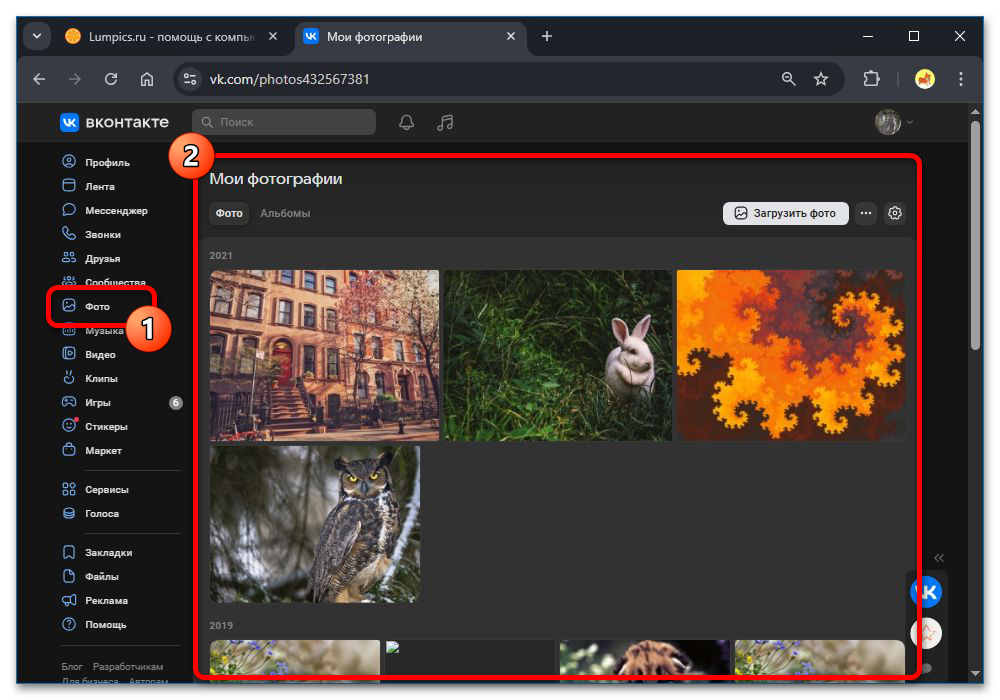Open Закладки bookmarks
This screenshot has height=700, width=1000.
click(x=97, y=552)
